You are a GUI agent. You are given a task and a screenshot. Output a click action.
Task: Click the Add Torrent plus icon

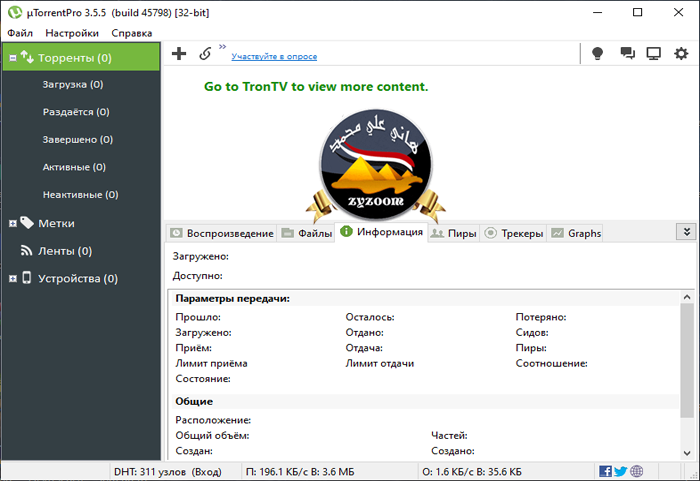pos(179,54)
